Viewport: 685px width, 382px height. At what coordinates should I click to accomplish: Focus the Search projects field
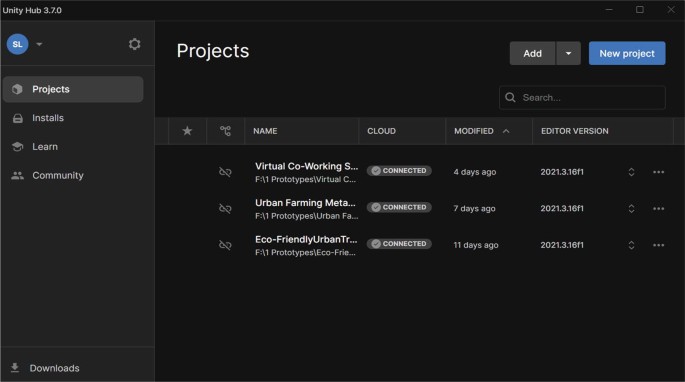(582, 97)
